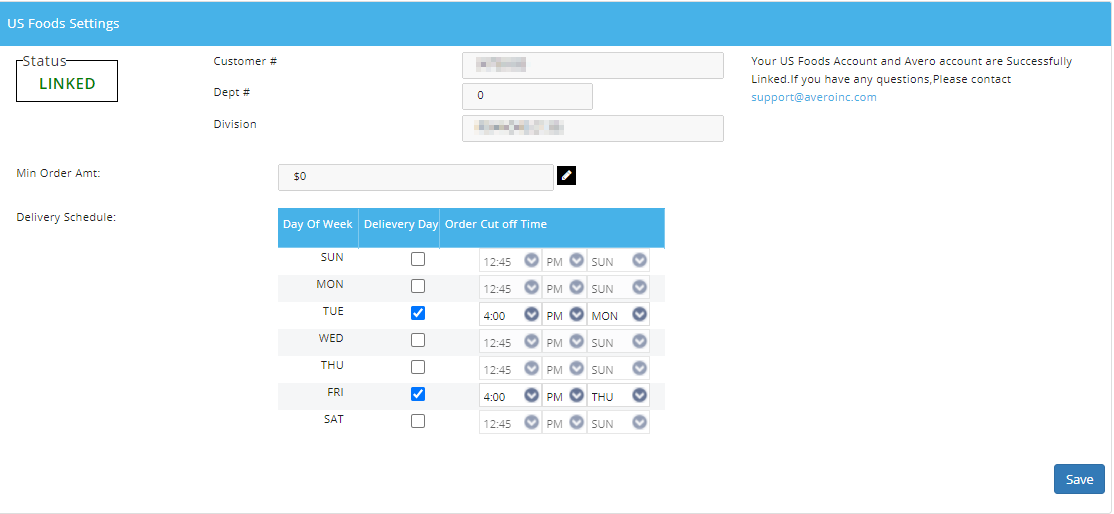Open TUE row MON cut off day dropdown
Screen dimensions: 1114x514
pos(618,315)
